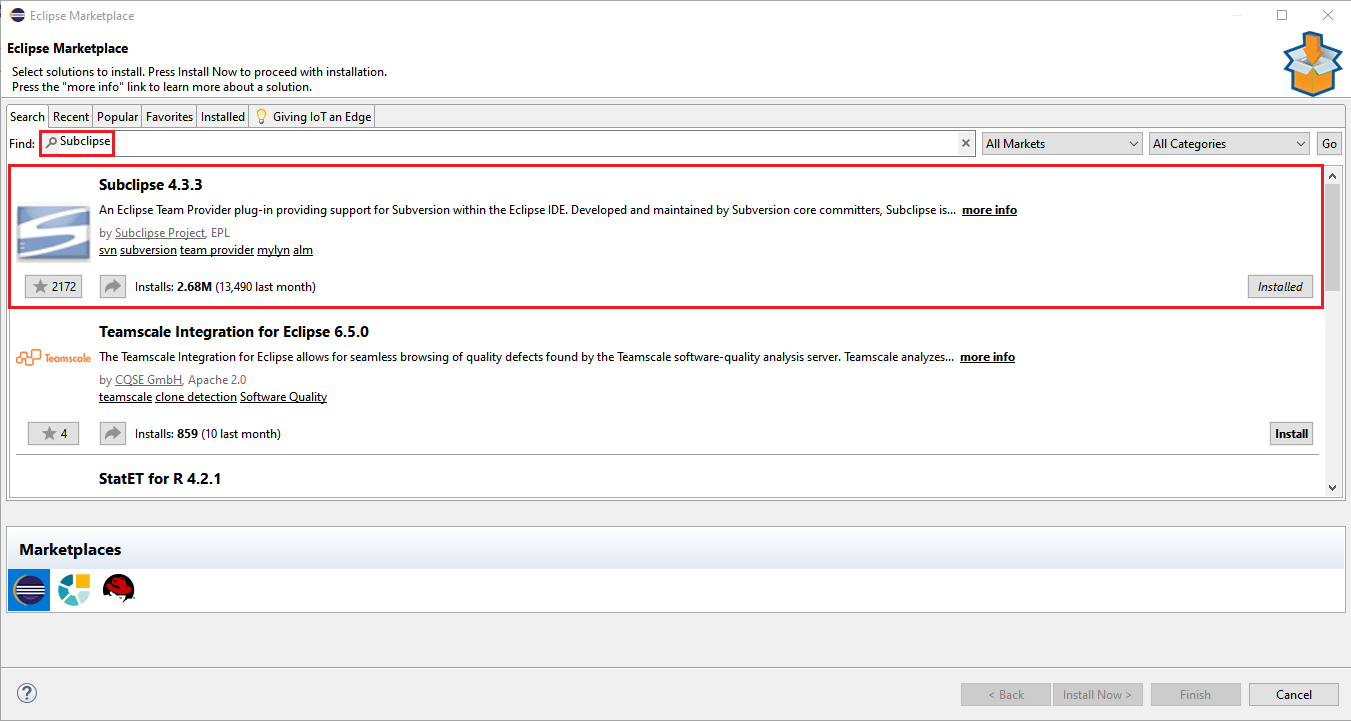This screenshot has height=721, width=1351.
Task: Open the Subclipse Project author link
Action: [x=161, y=233]
